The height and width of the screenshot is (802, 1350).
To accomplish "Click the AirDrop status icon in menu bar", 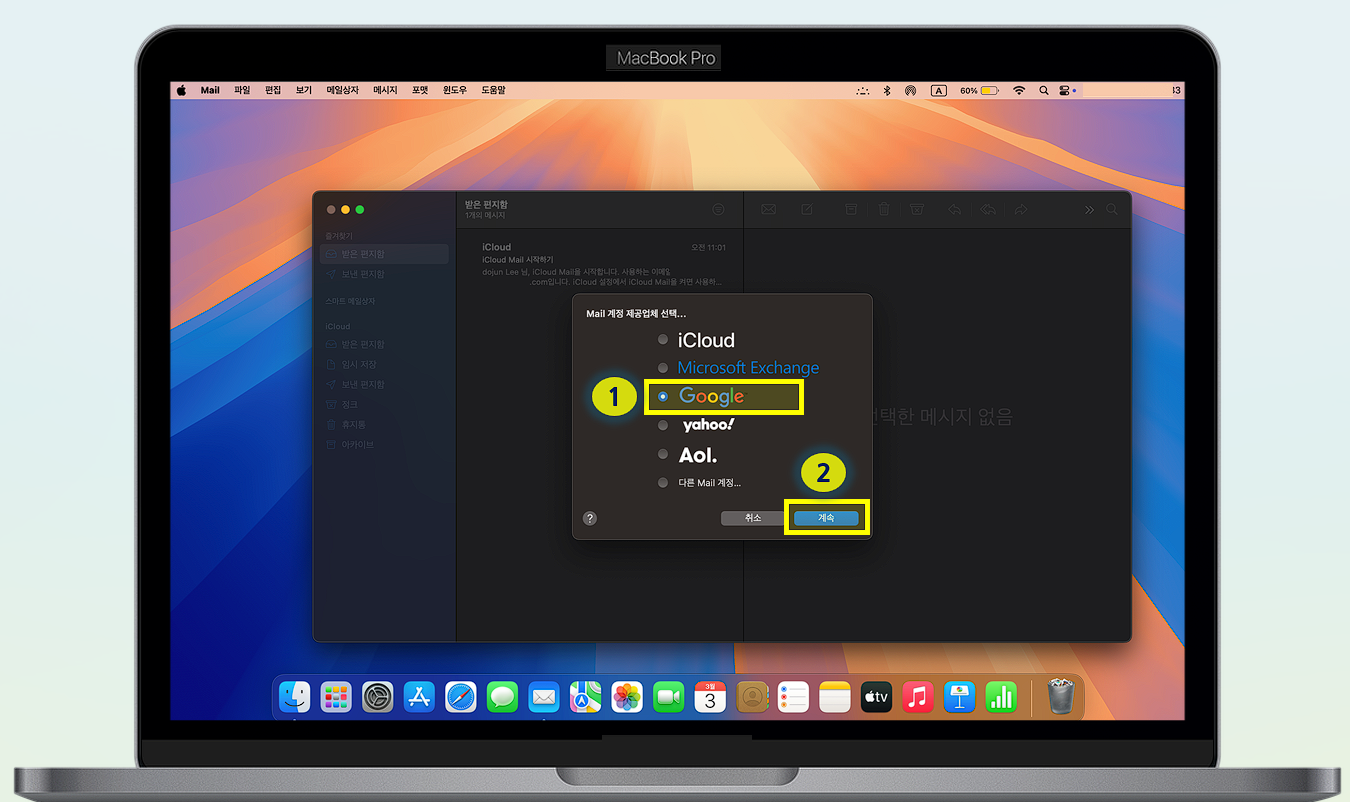I will (x=910, y=90).
